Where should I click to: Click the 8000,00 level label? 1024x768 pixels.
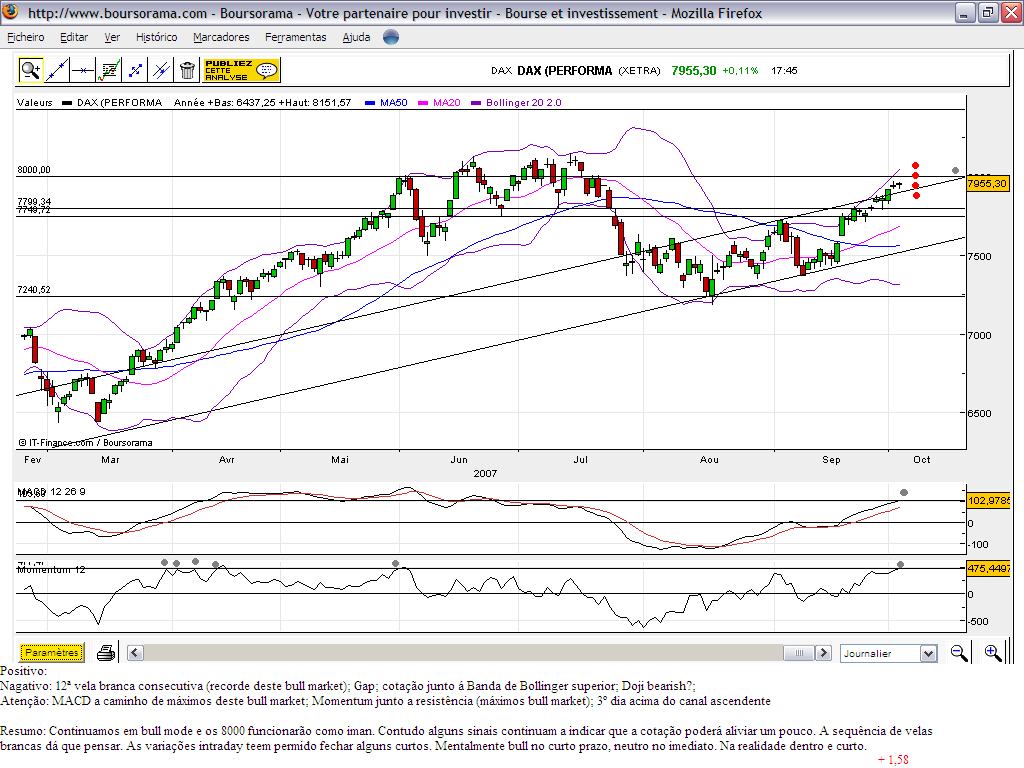[x=34, y=170]
